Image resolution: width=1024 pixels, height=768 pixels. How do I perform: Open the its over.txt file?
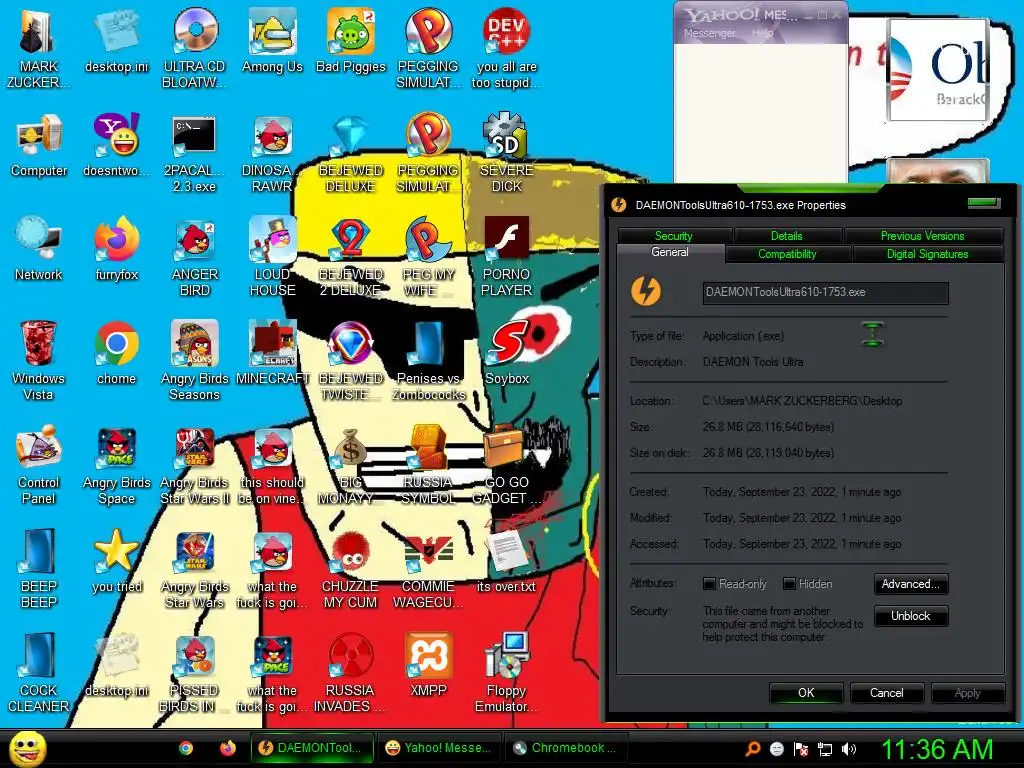506,560
